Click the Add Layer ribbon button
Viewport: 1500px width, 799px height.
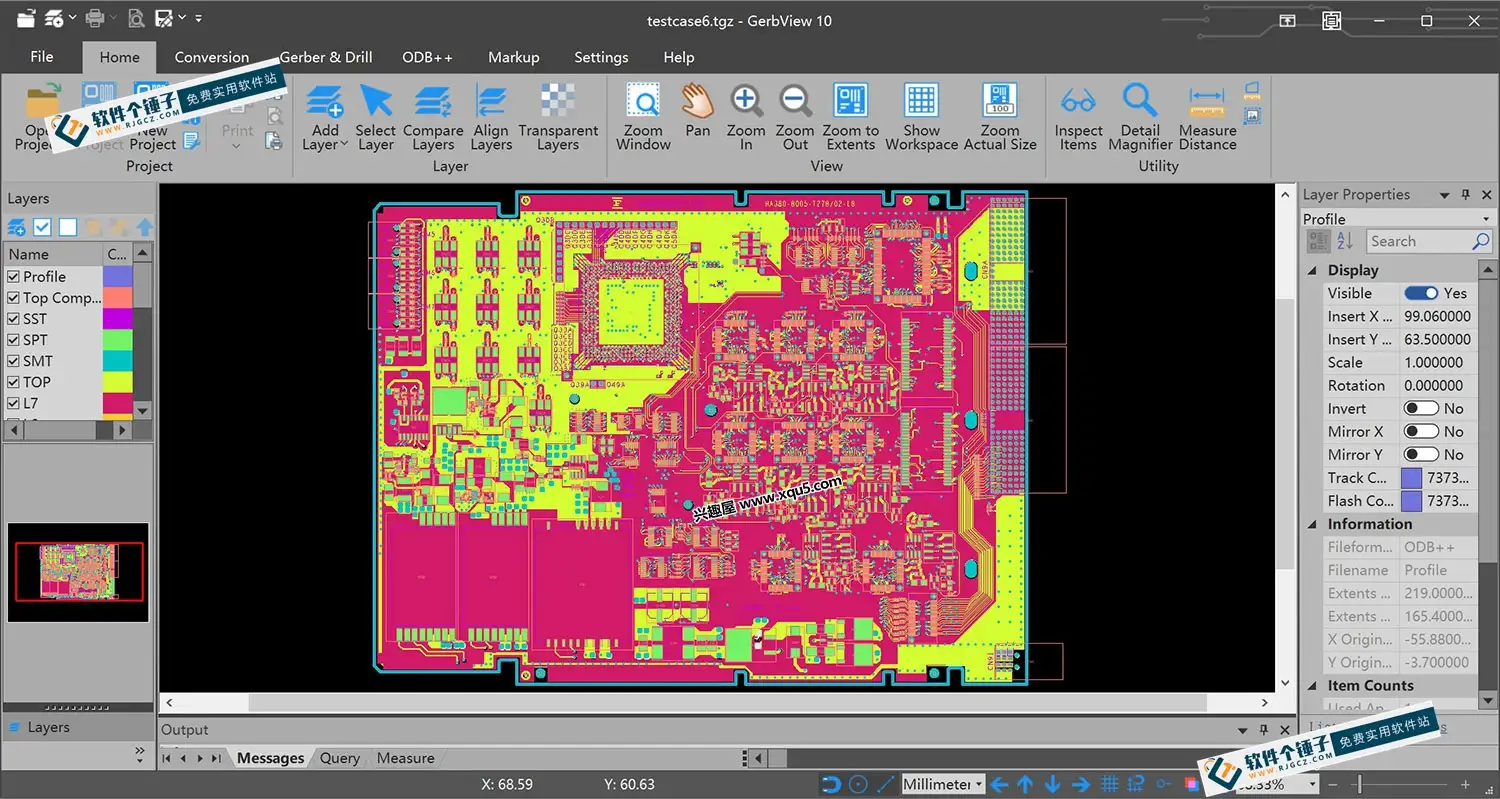[325, 116]
